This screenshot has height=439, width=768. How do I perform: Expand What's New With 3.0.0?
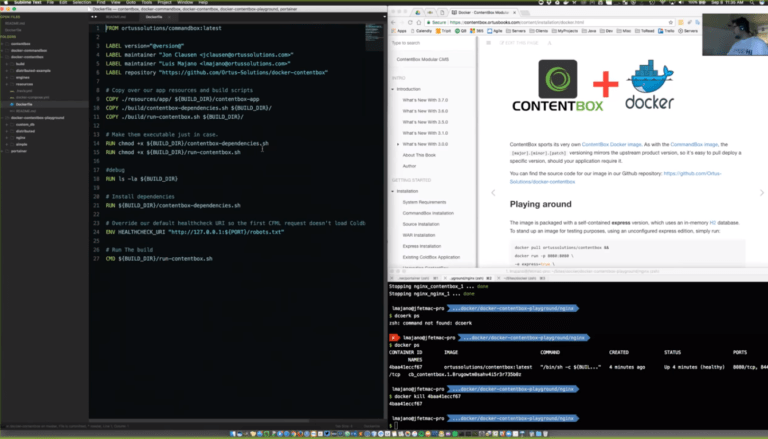(398, 144)
